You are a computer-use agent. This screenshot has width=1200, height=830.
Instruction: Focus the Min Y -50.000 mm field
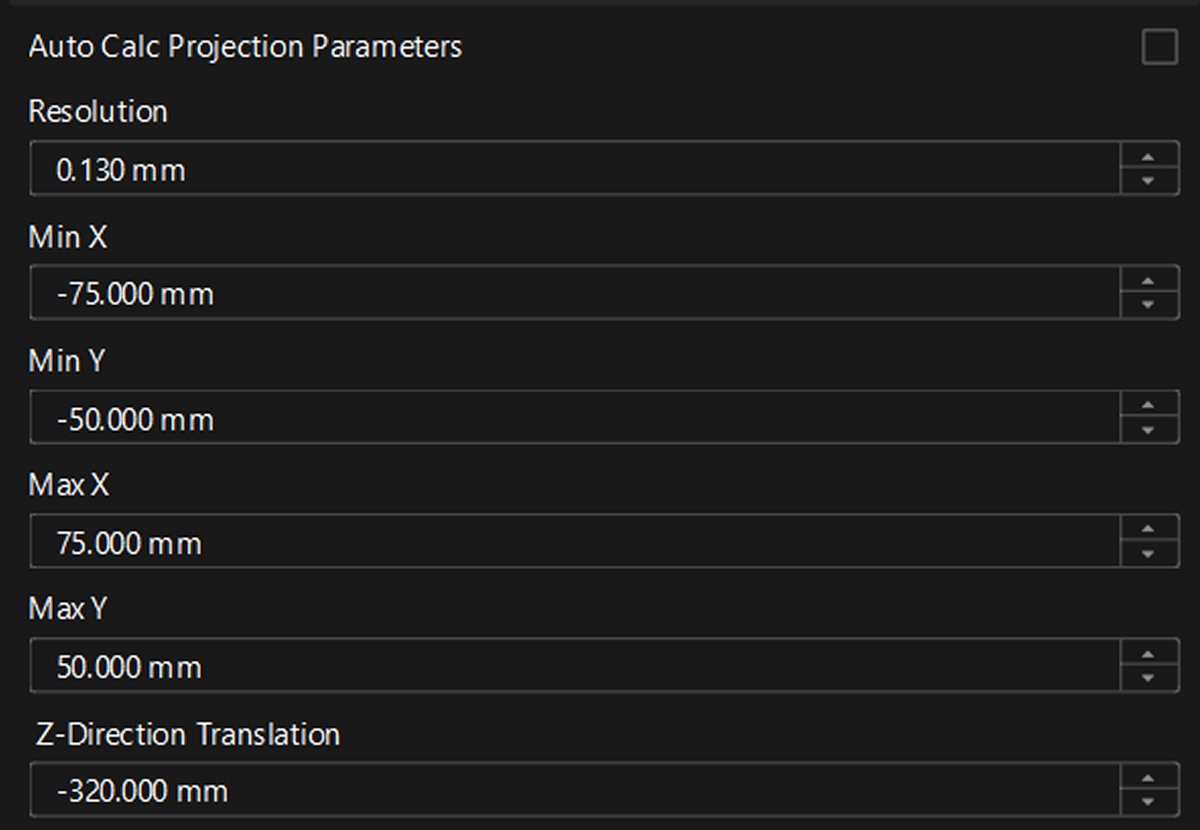tap(575, 417)
